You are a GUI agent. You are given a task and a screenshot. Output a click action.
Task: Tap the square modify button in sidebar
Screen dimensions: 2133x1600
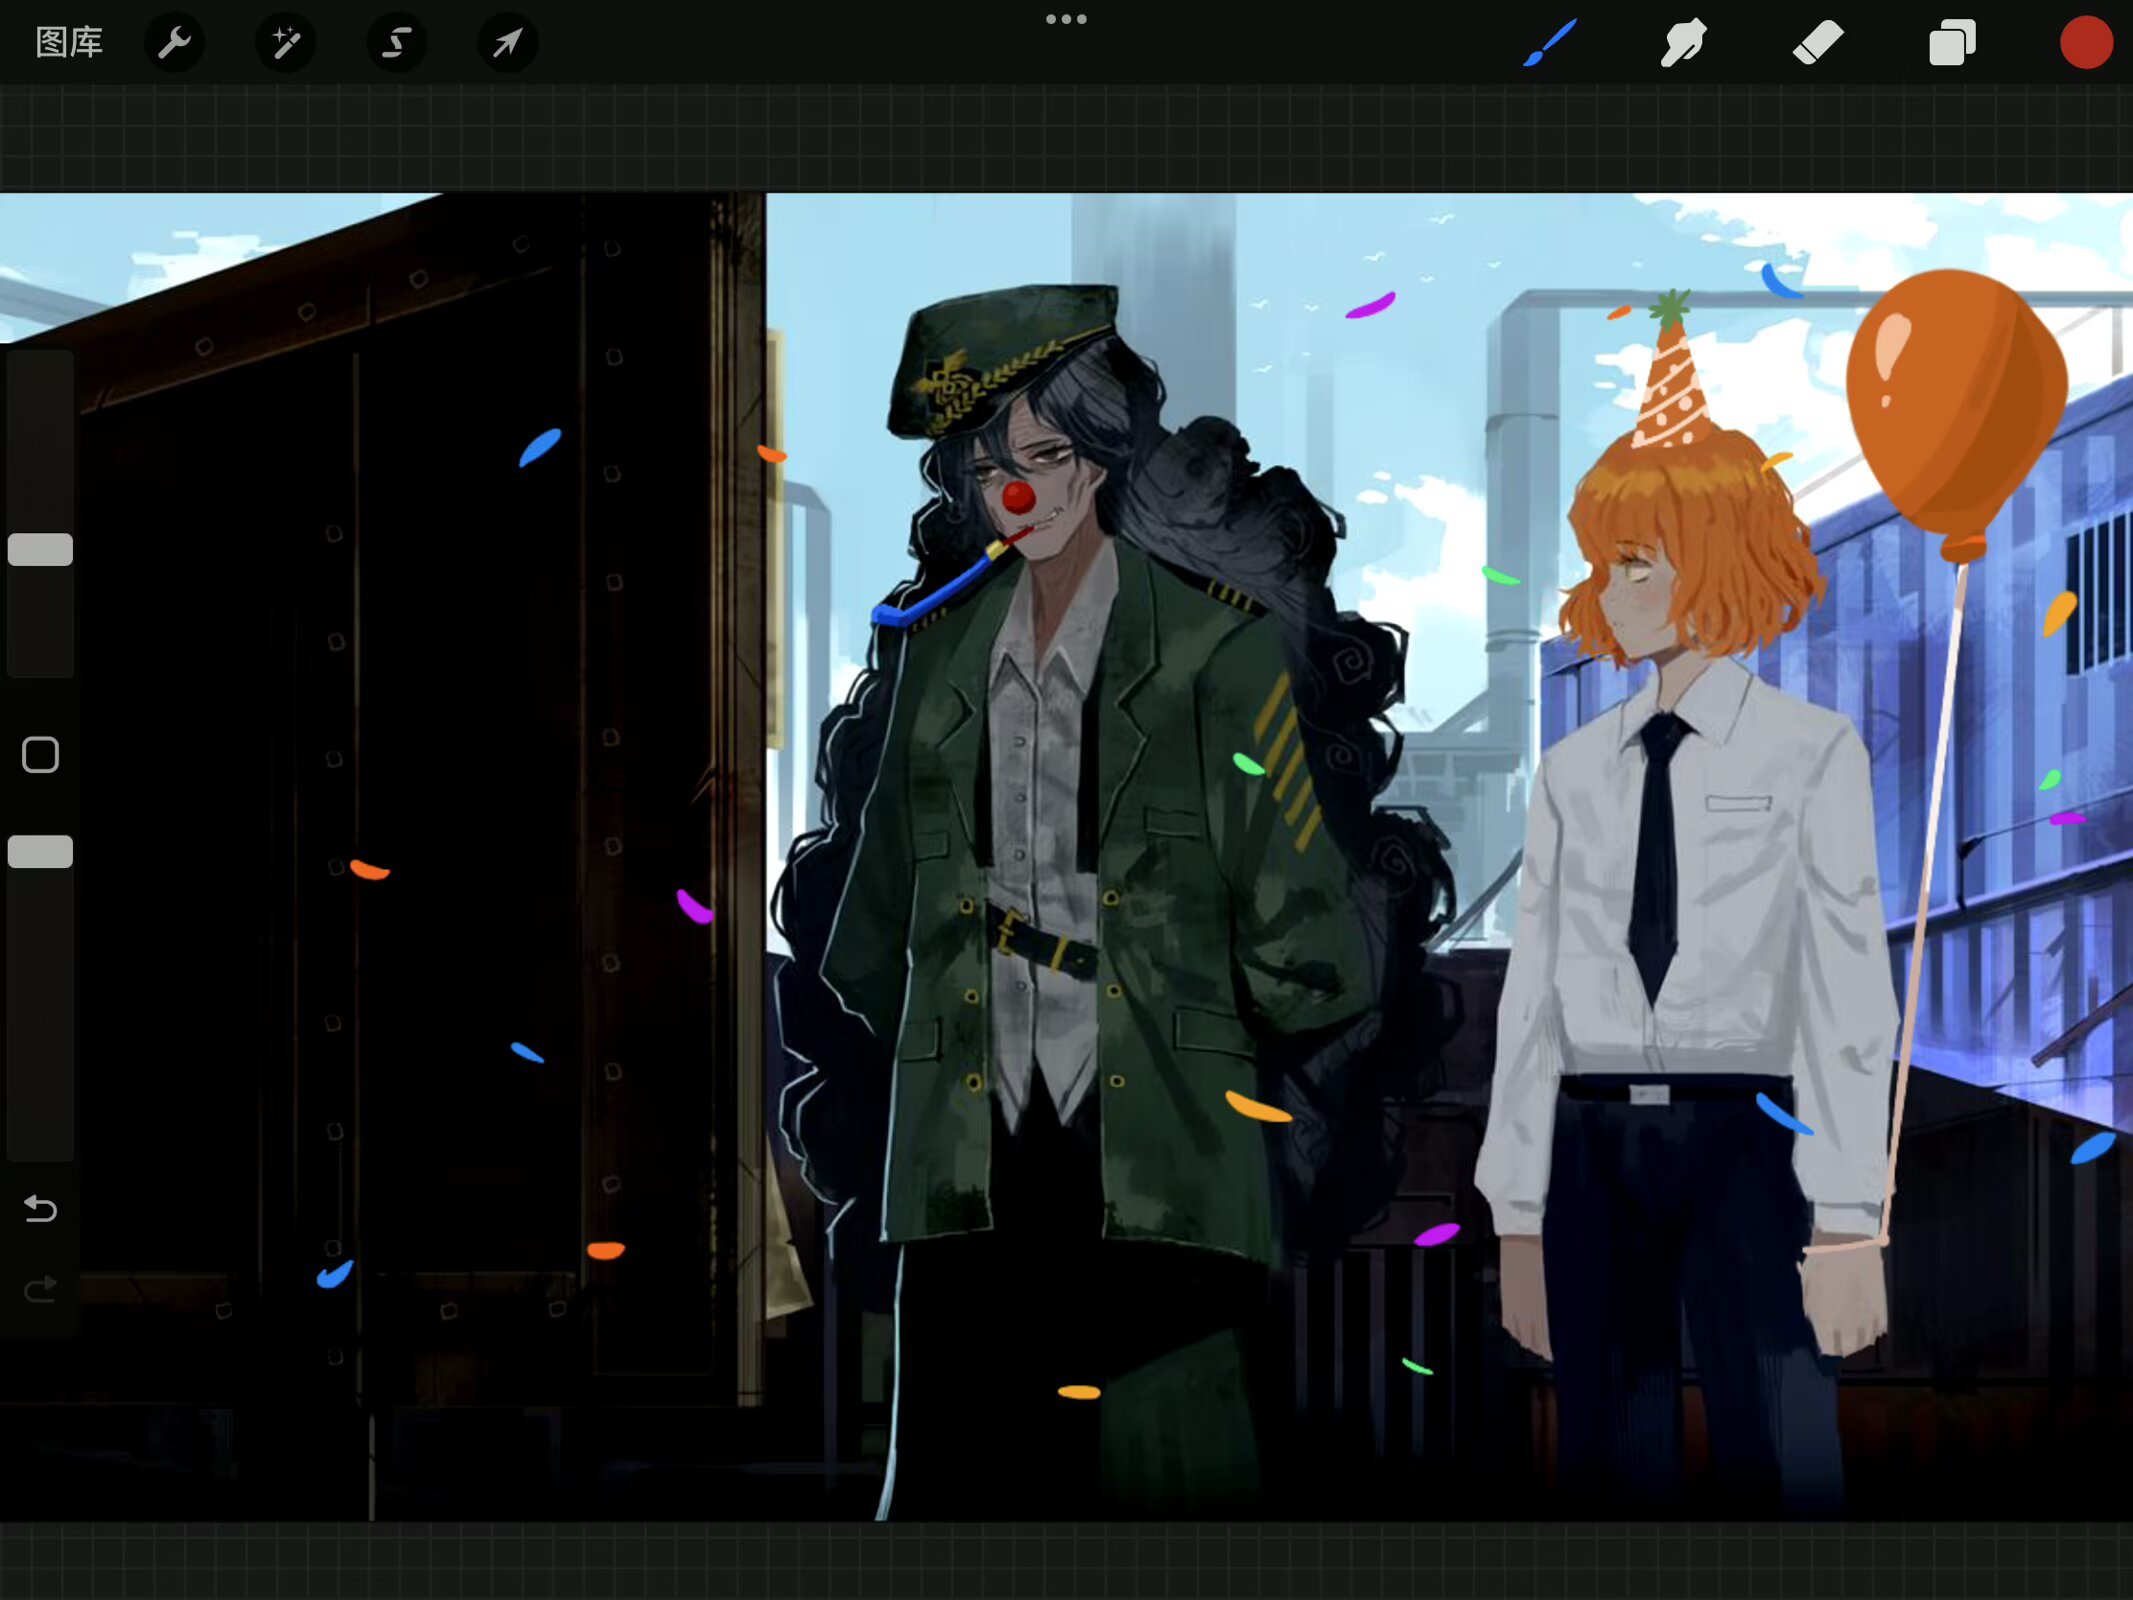[40, 755]
